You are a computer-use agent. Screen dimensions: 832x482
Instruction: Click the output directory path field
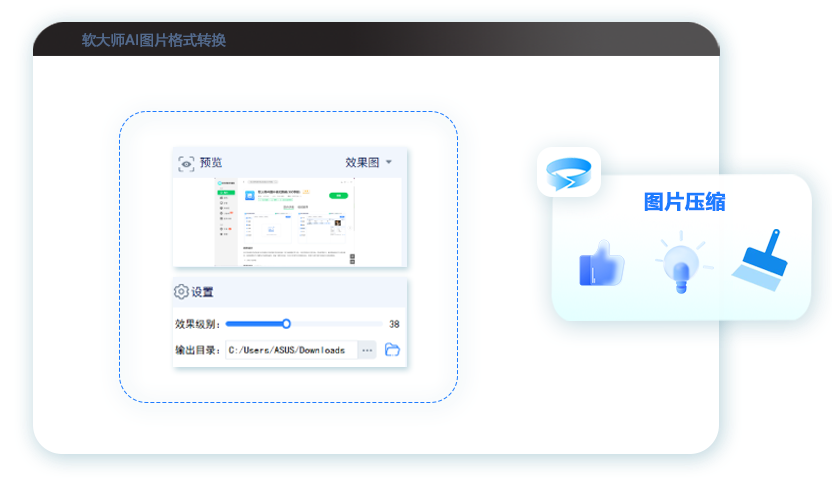tap(289, 350)
